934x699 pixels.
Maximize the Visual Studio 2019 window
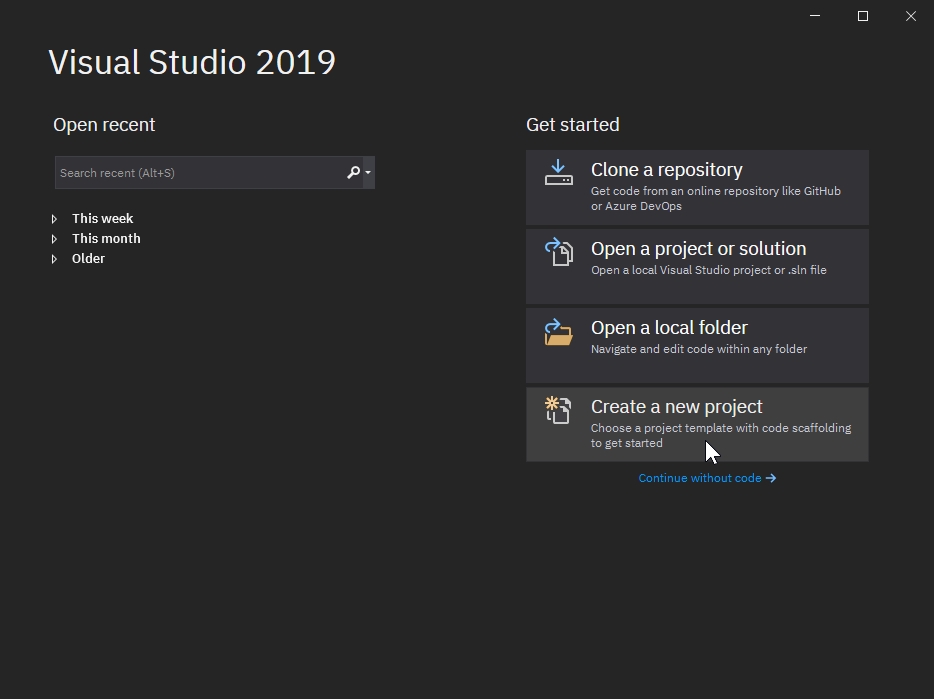tap(863, 16)
